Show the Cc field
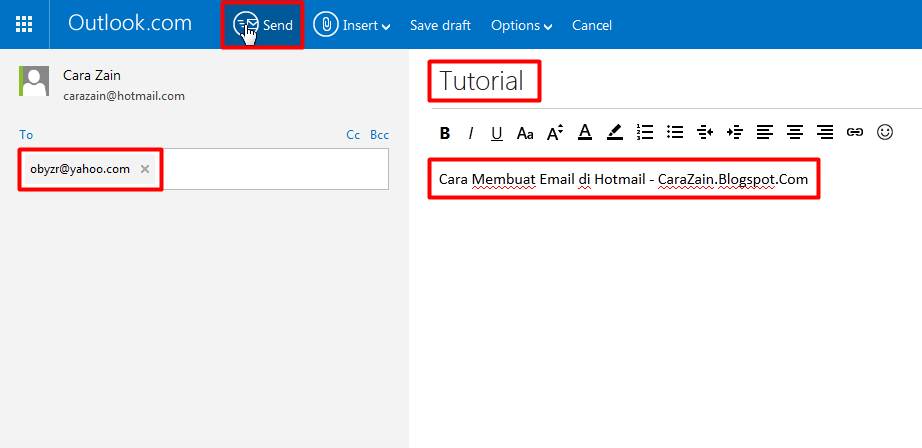 coord(353,135)
